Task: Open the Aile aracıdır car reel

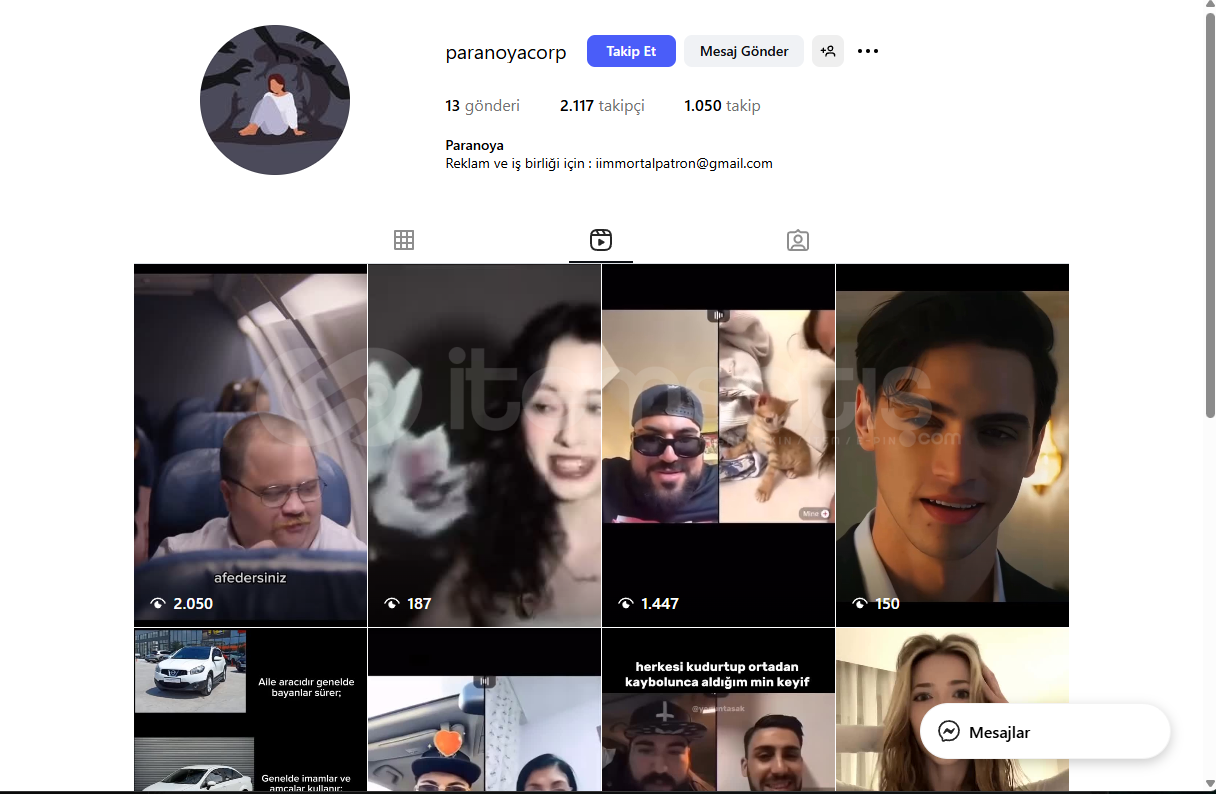Action: (x=250, y=710)
